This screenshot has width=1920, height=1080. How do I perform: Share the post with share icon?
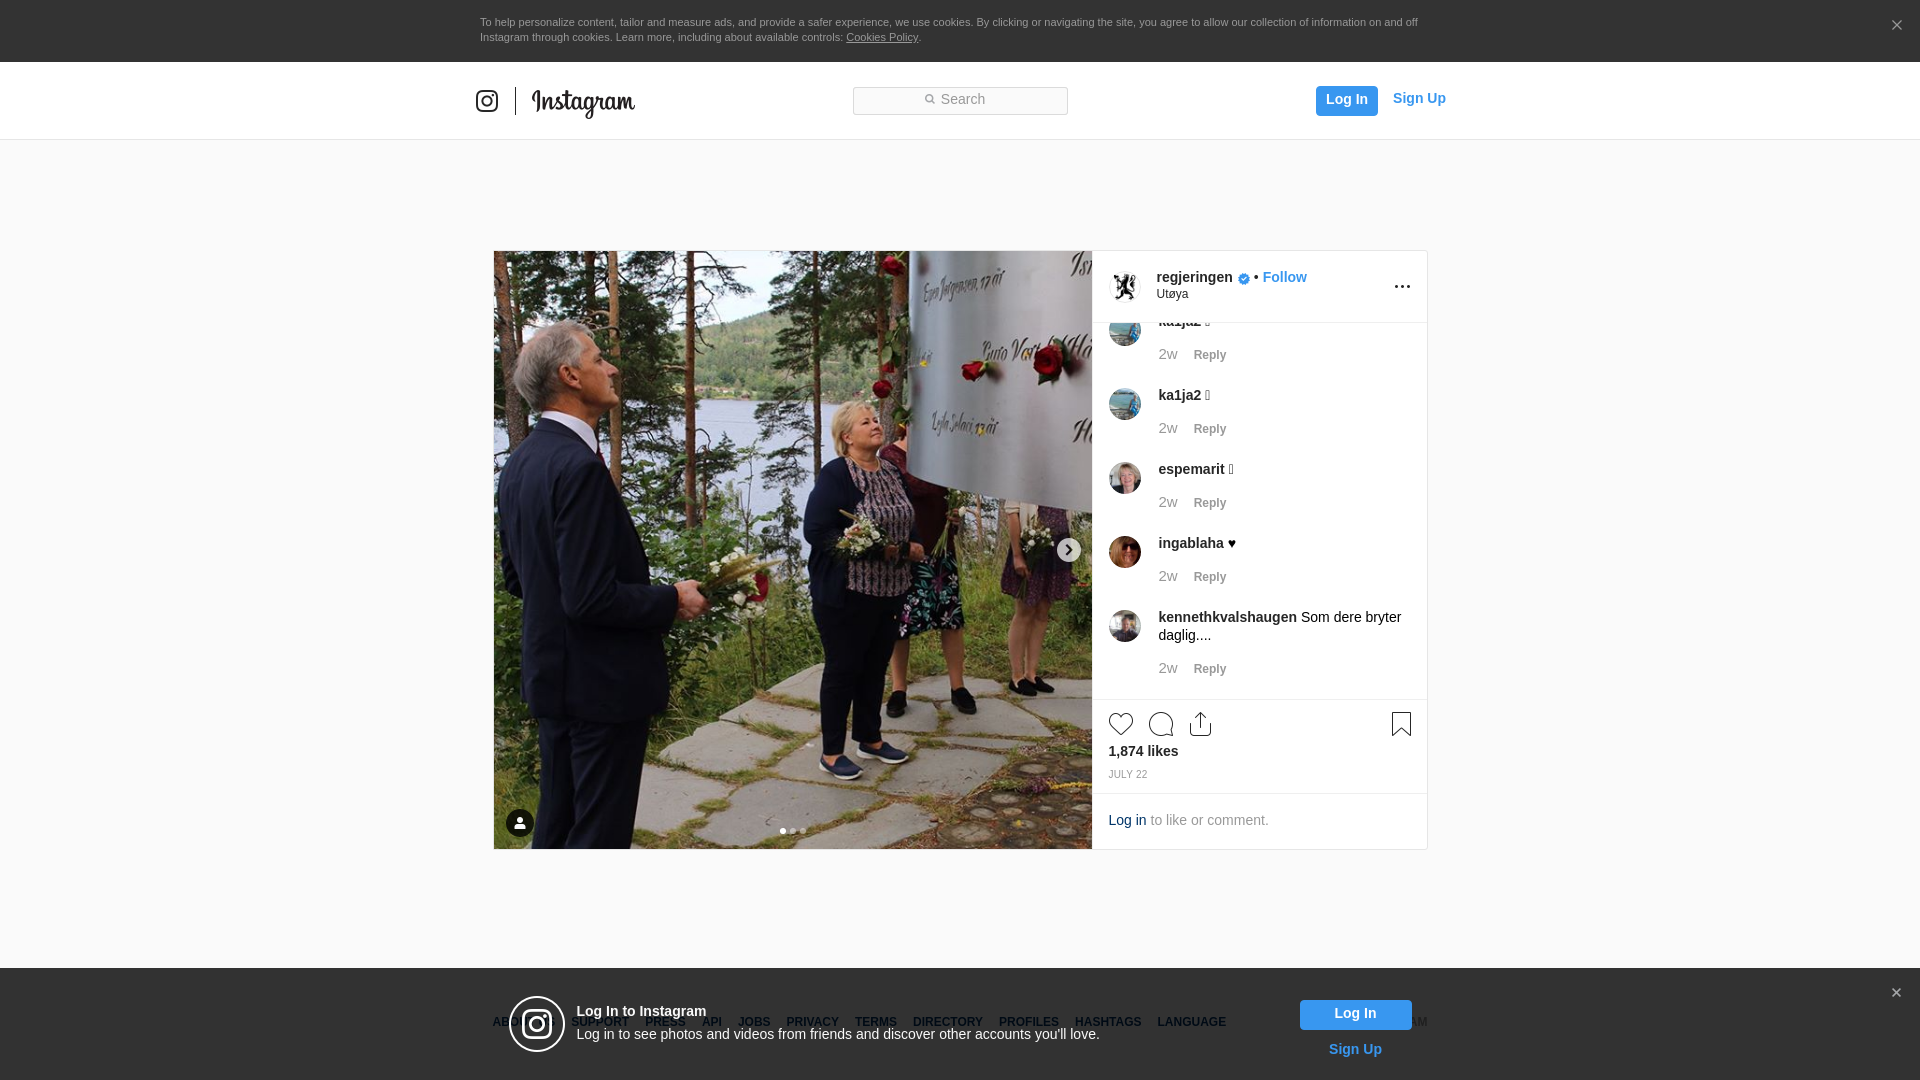1201,724
